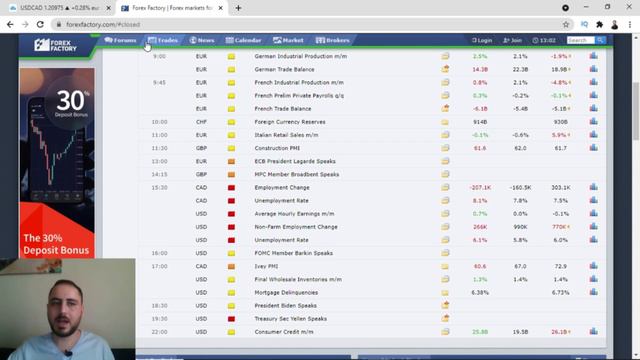Click the browser address bar
640x360 pixels.
tap(310, 24)
